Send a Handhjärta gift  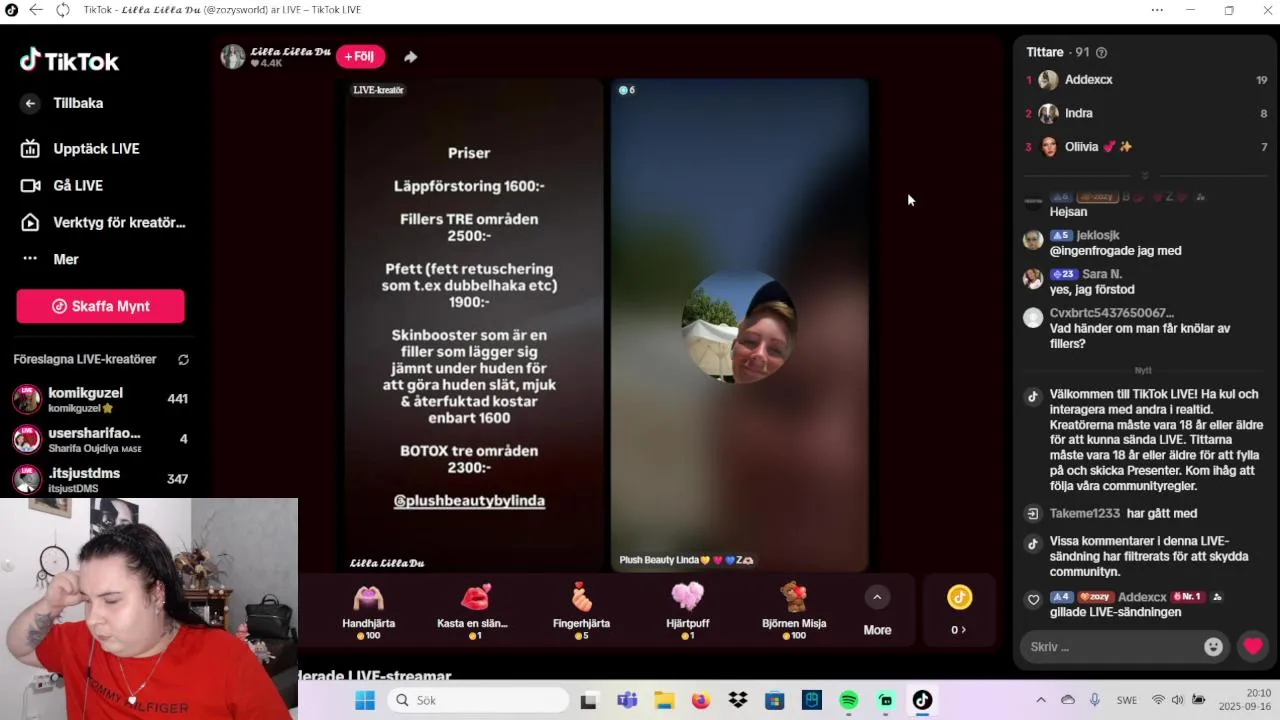pyautogui.click(x=368, y=611)
